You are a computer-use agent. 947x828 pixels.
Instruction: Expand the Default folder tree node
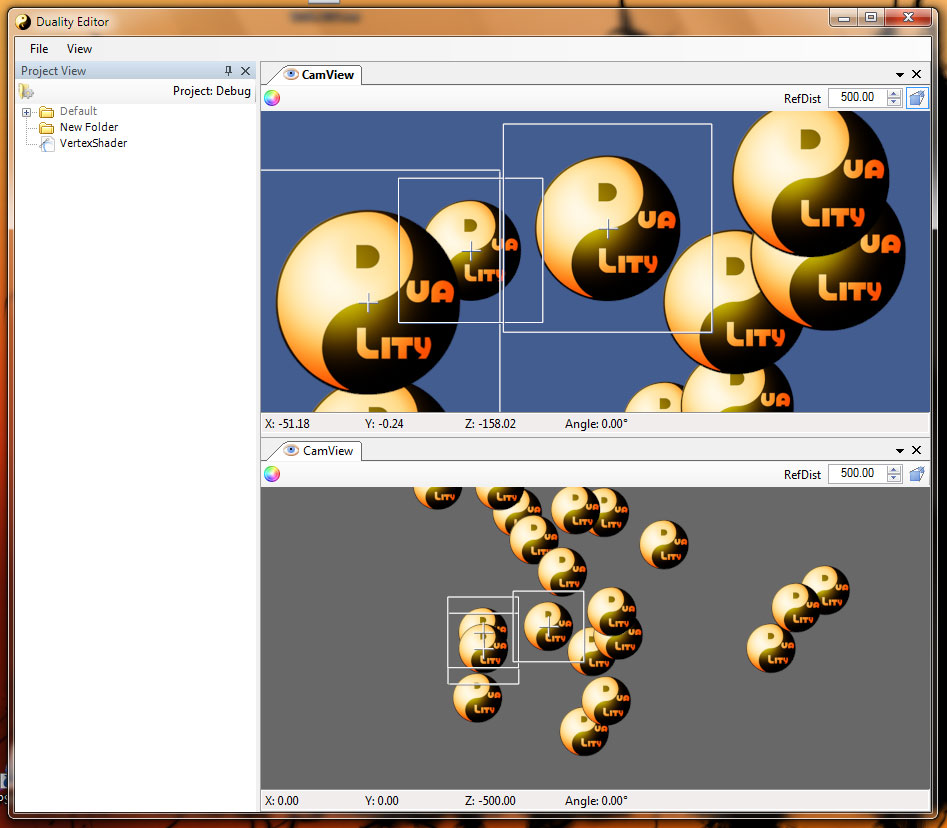[27, 112]
